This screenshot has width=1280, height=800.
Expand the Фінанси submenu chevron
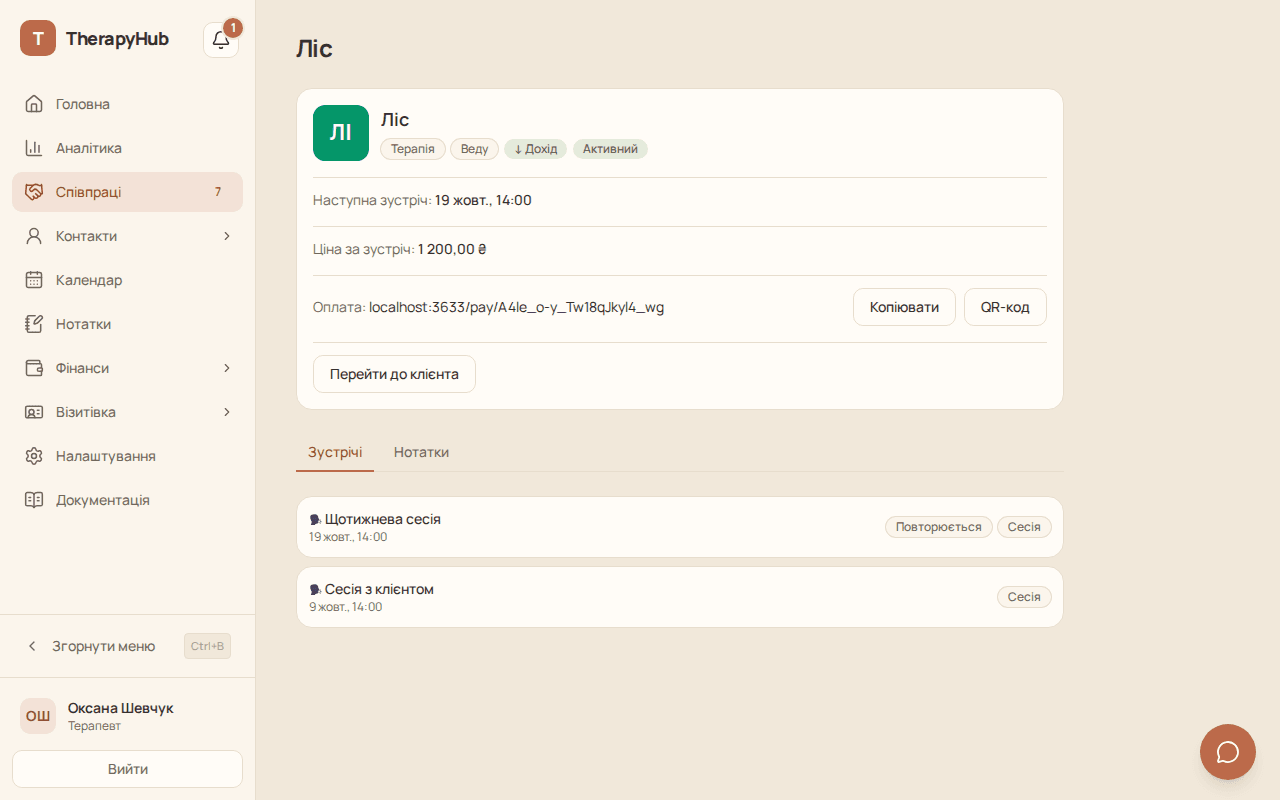[x=227, y=368]
